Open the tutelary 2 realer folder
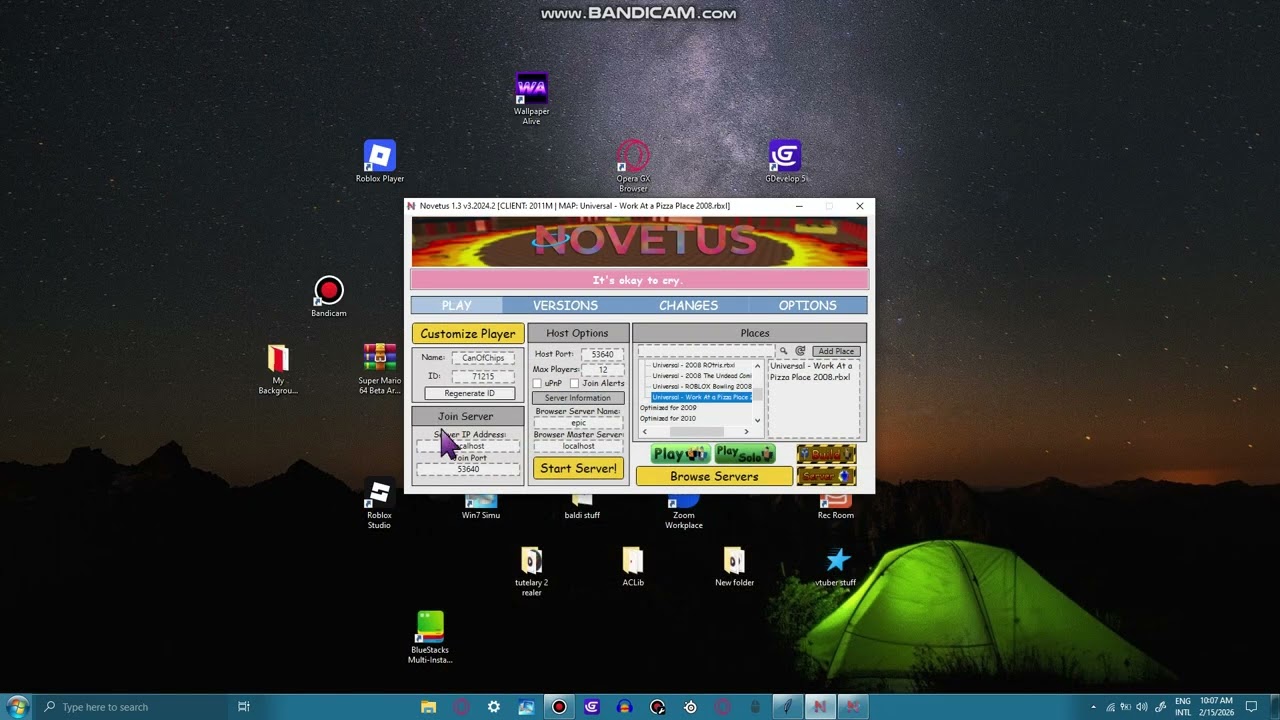The width and height of the screenshot is (1280, 720). click(x=531, y=571)
